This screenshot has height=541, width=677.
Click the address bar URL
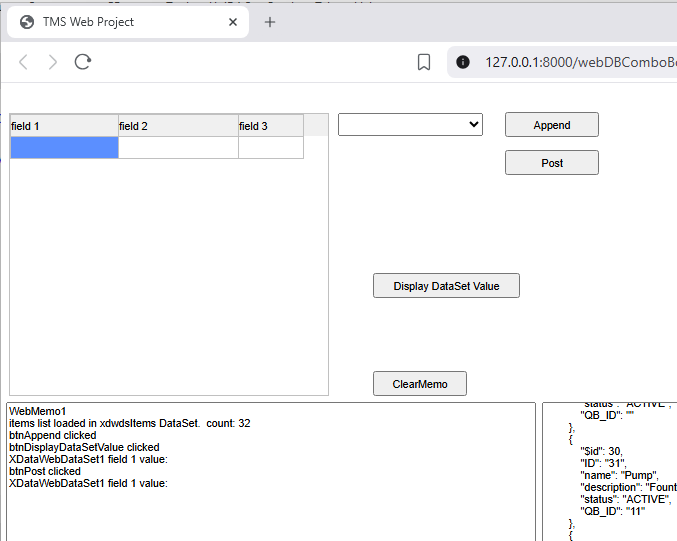(580, 62)
